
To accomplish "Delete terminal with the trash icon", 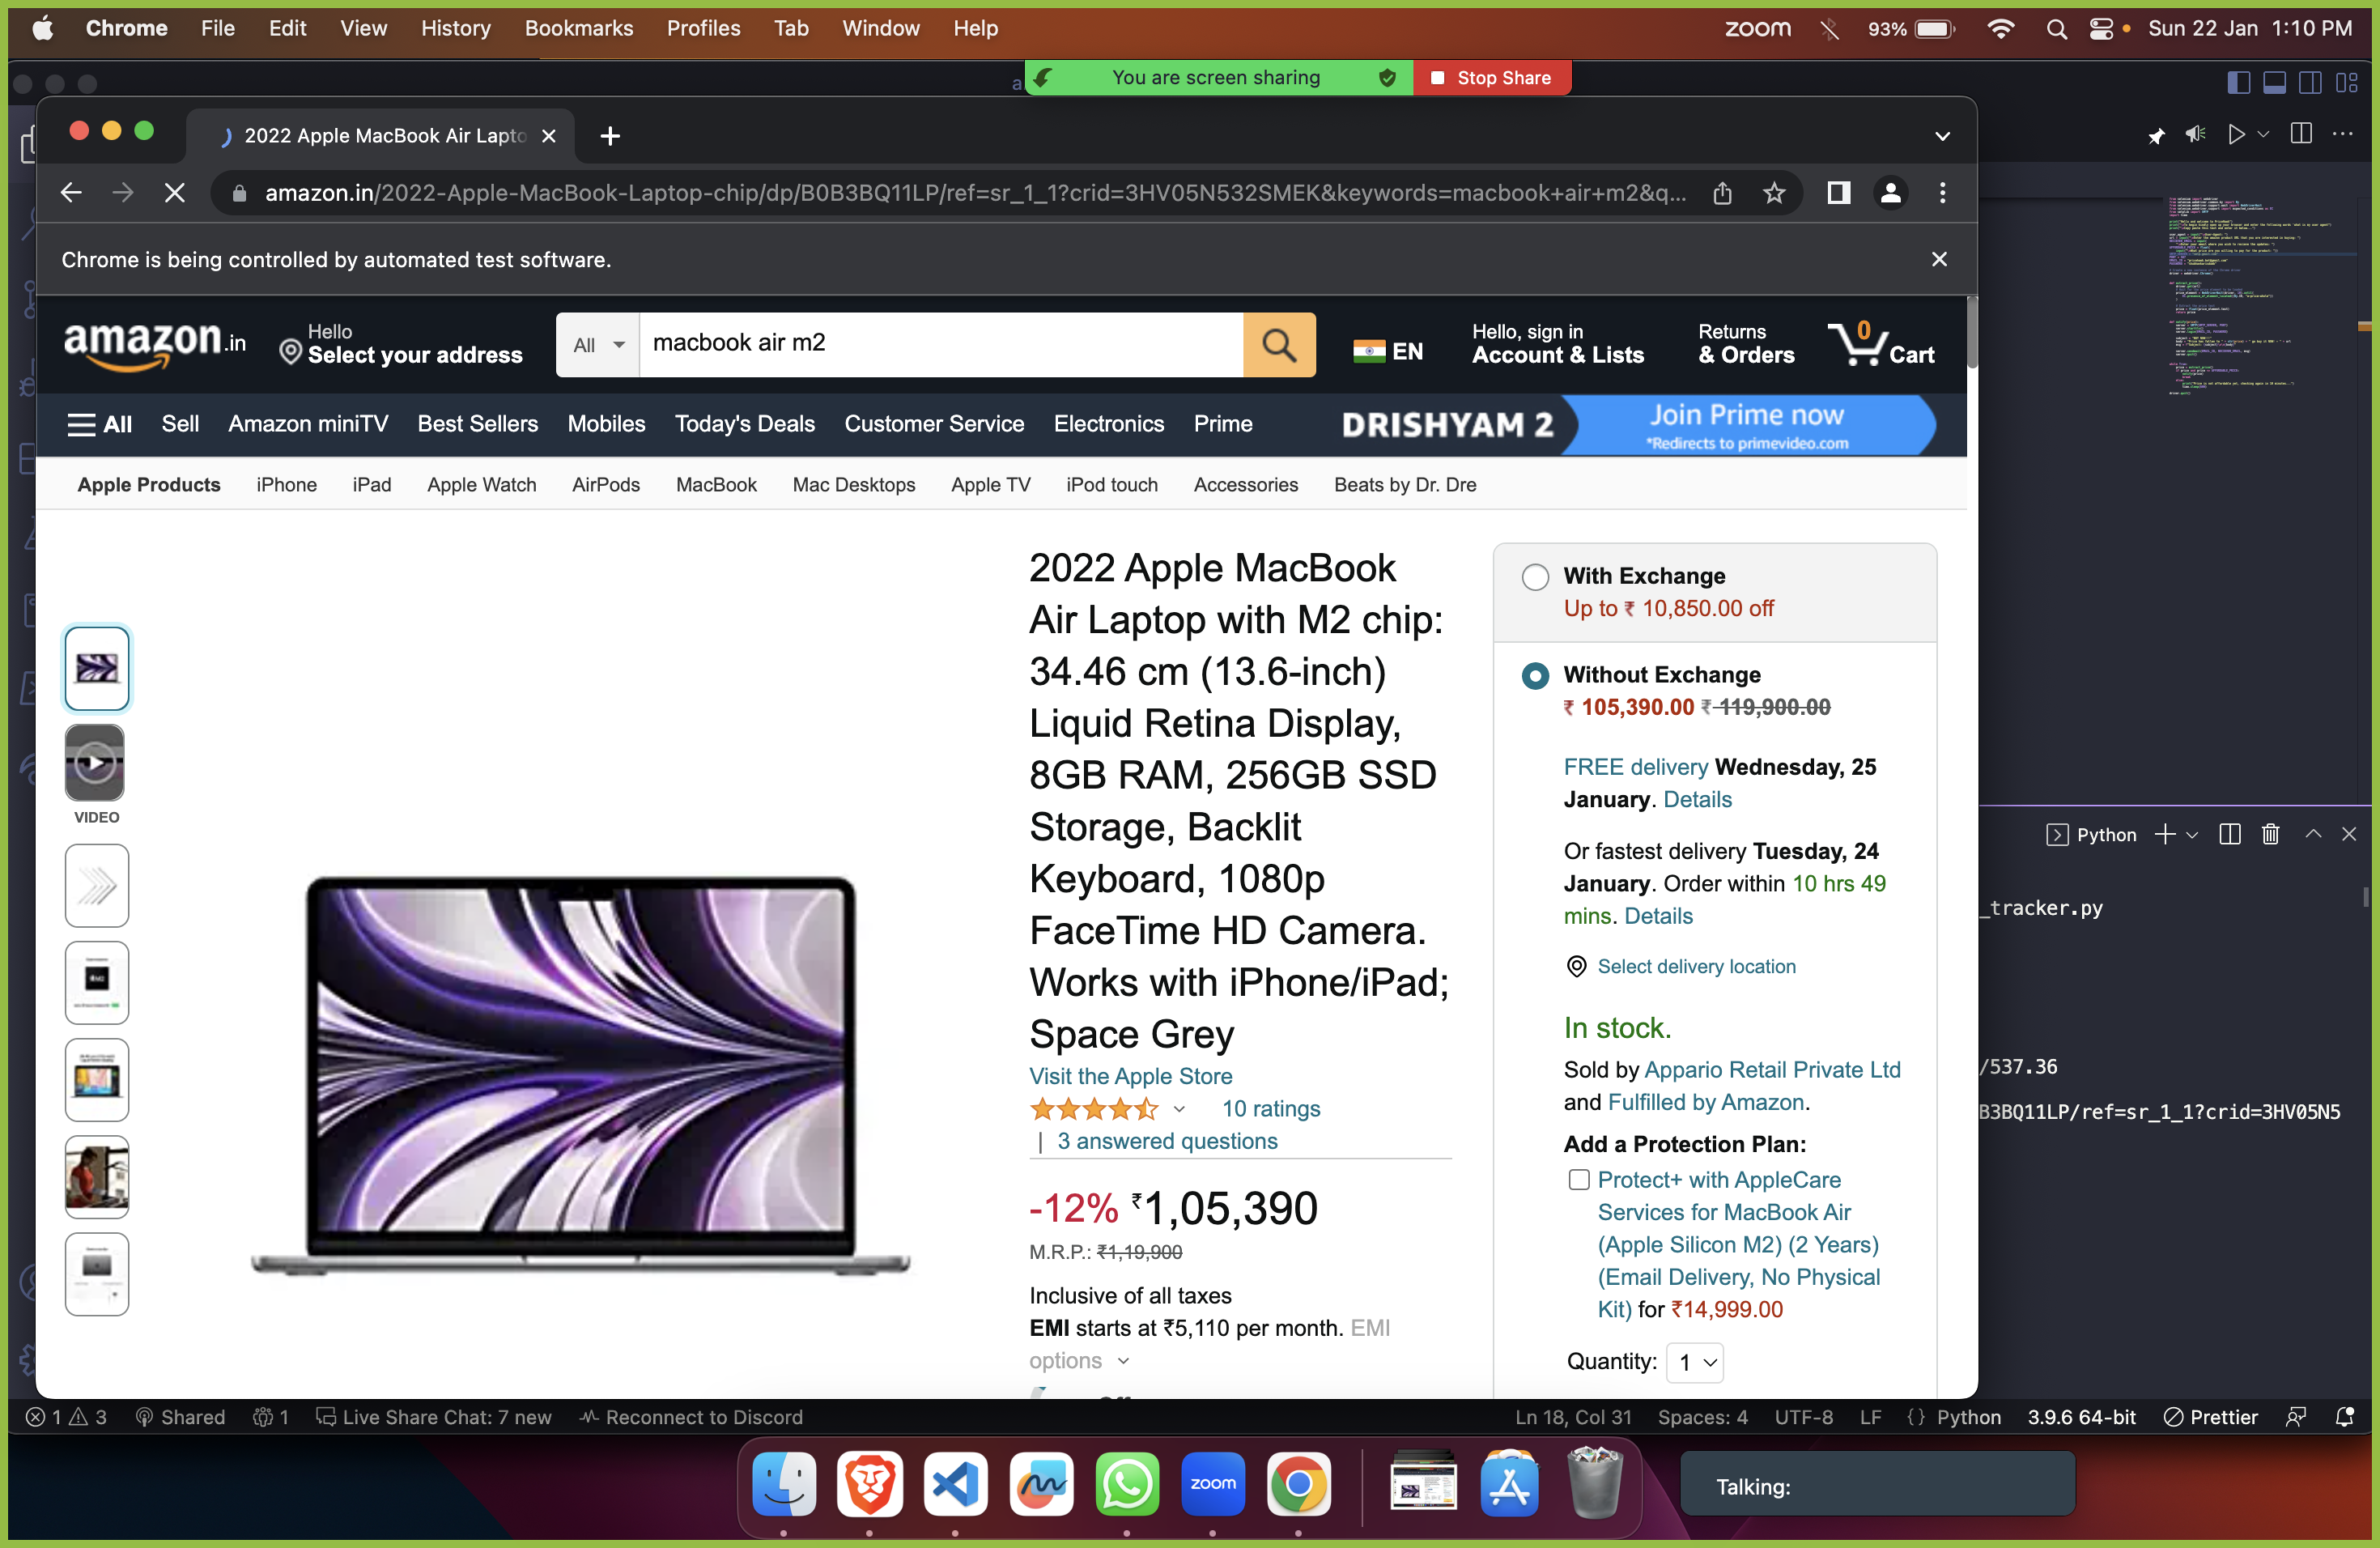I will (2270, 834).
